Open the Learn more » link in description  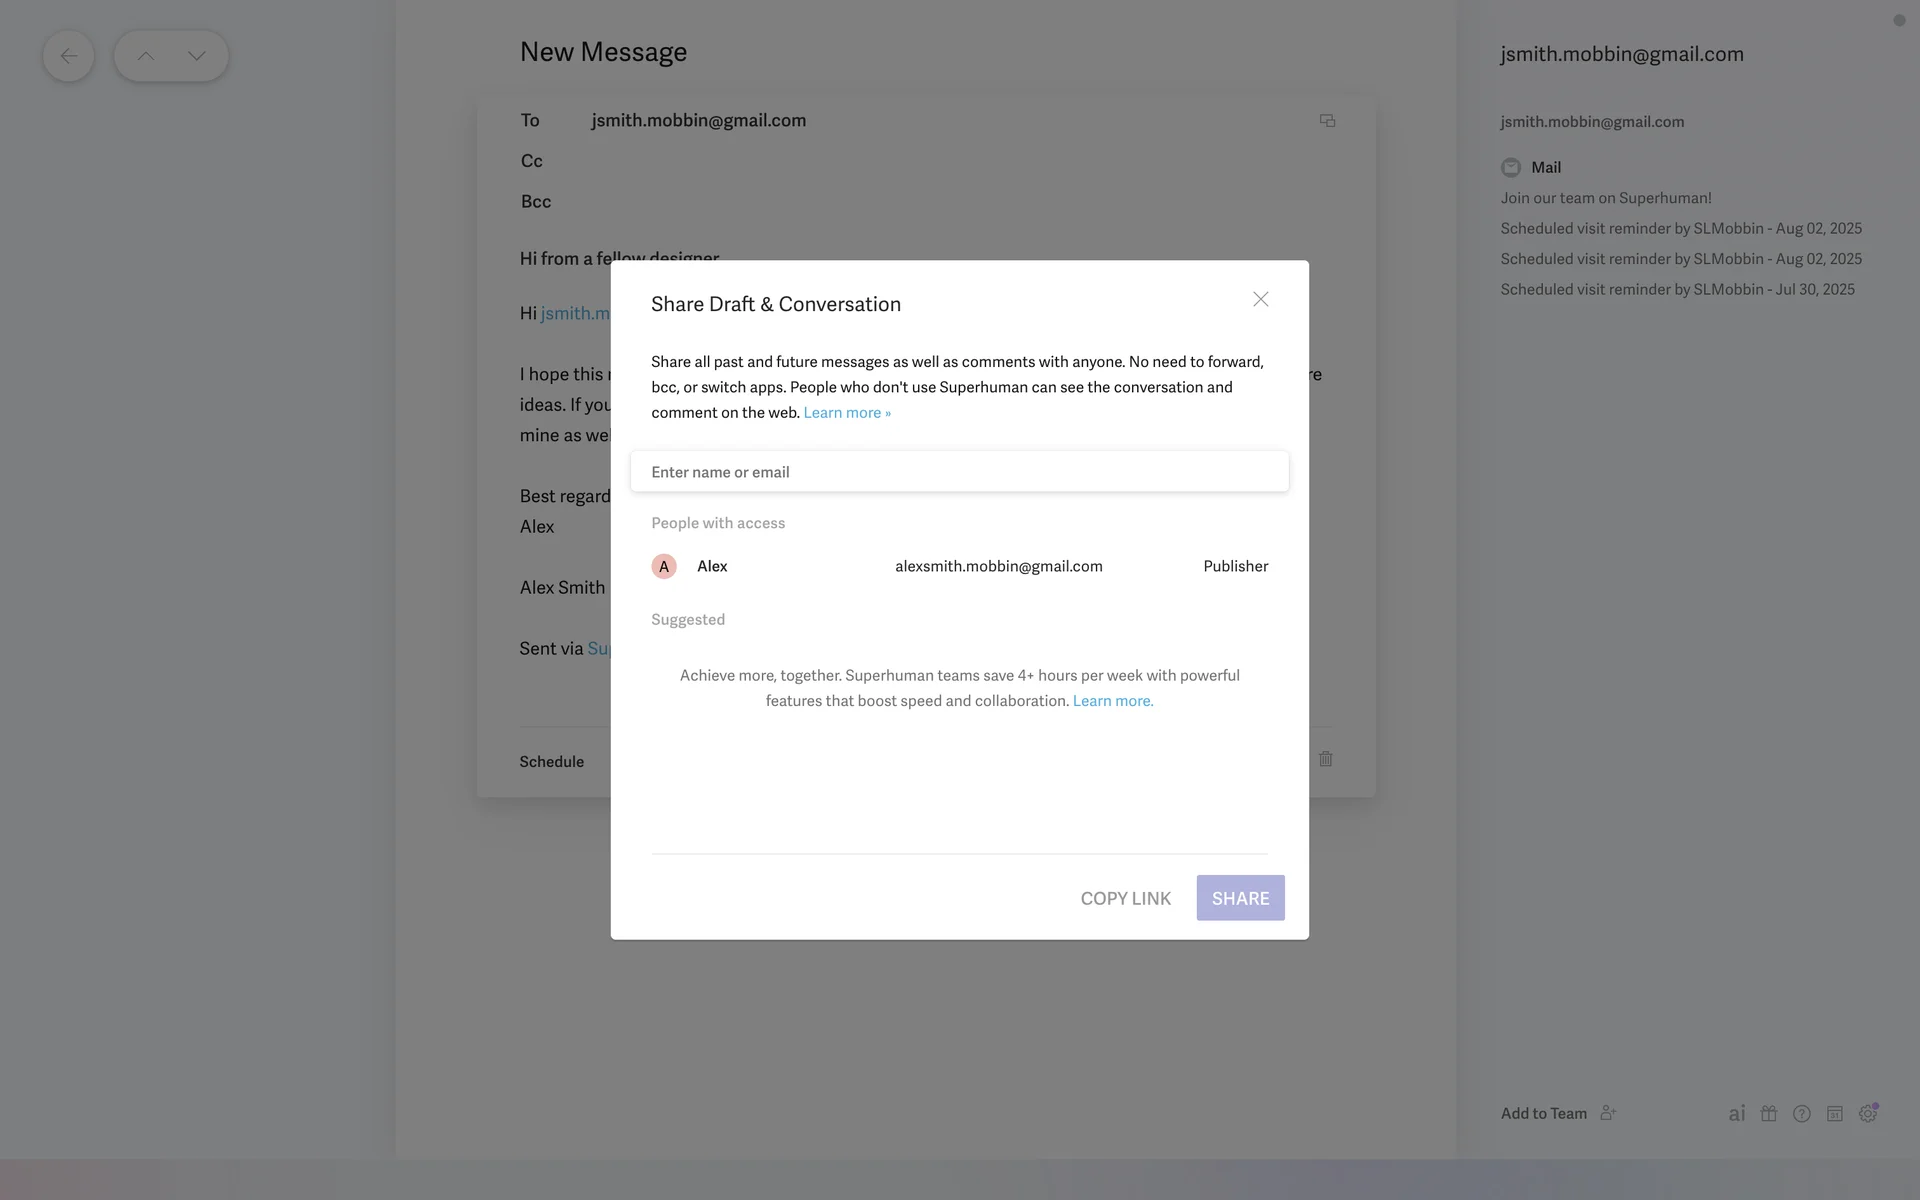846,413
